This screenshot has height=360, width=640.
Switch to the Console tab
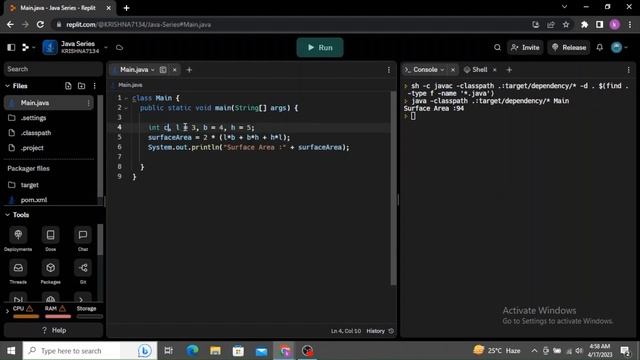(424, 70)
